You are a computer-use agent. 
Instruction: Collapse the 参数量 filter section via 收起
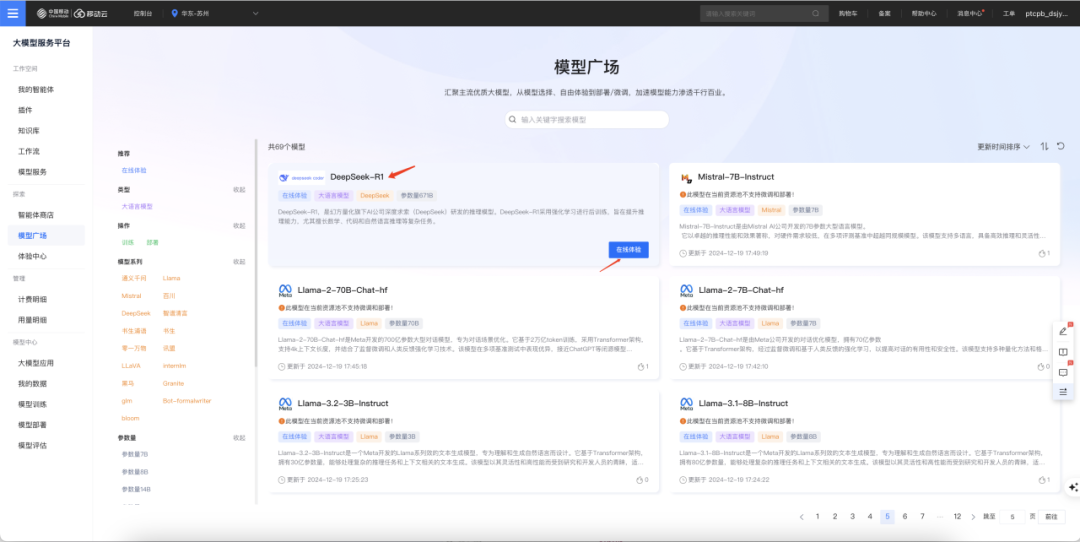pyautogui.click(x=239, y=437)
